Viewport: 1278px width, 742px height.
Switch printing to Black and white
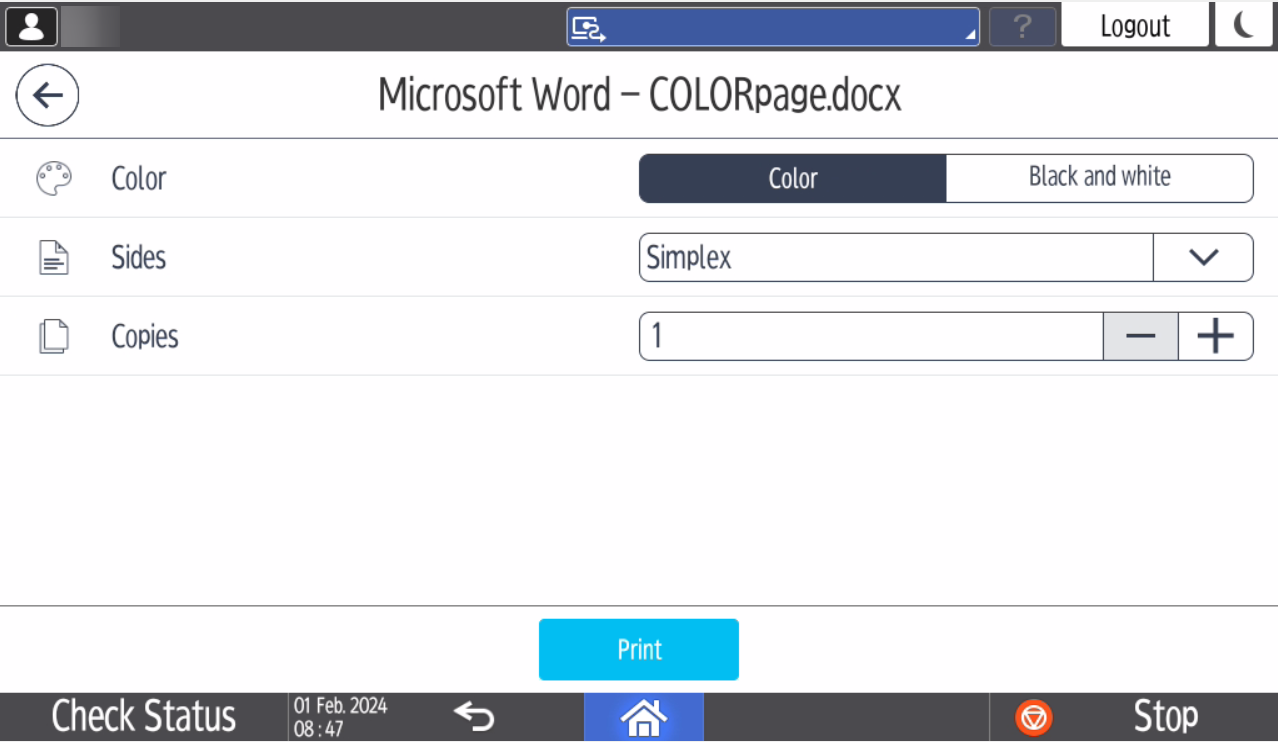[1098, 177]
